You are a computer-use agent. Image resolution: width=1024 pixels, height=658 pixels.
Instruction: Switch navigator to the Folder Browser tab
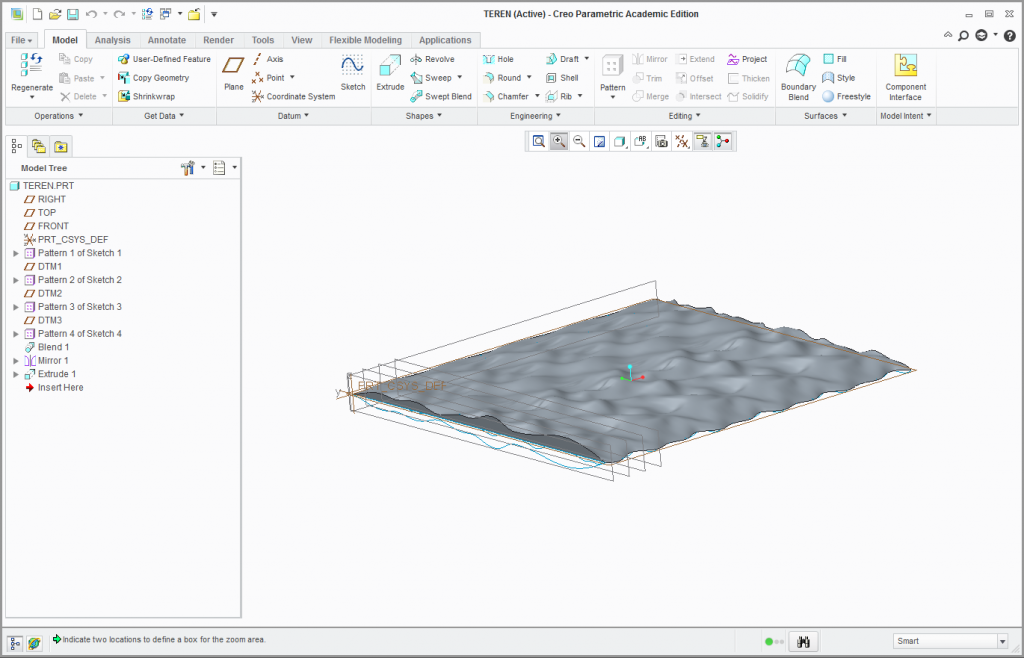coord(39,147)
